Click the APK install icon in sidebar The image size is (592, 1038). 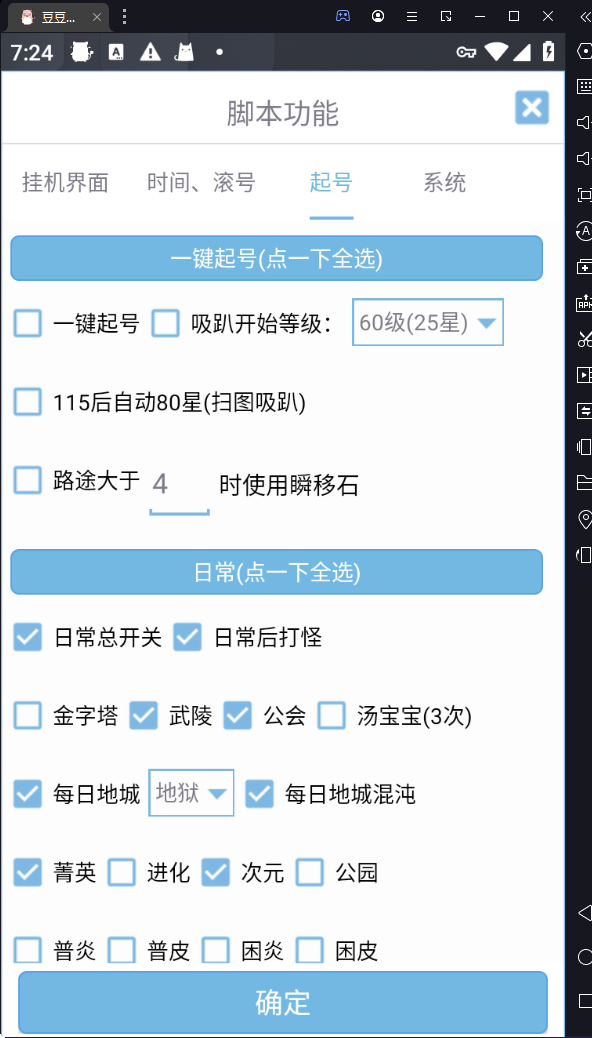[584, 303]
